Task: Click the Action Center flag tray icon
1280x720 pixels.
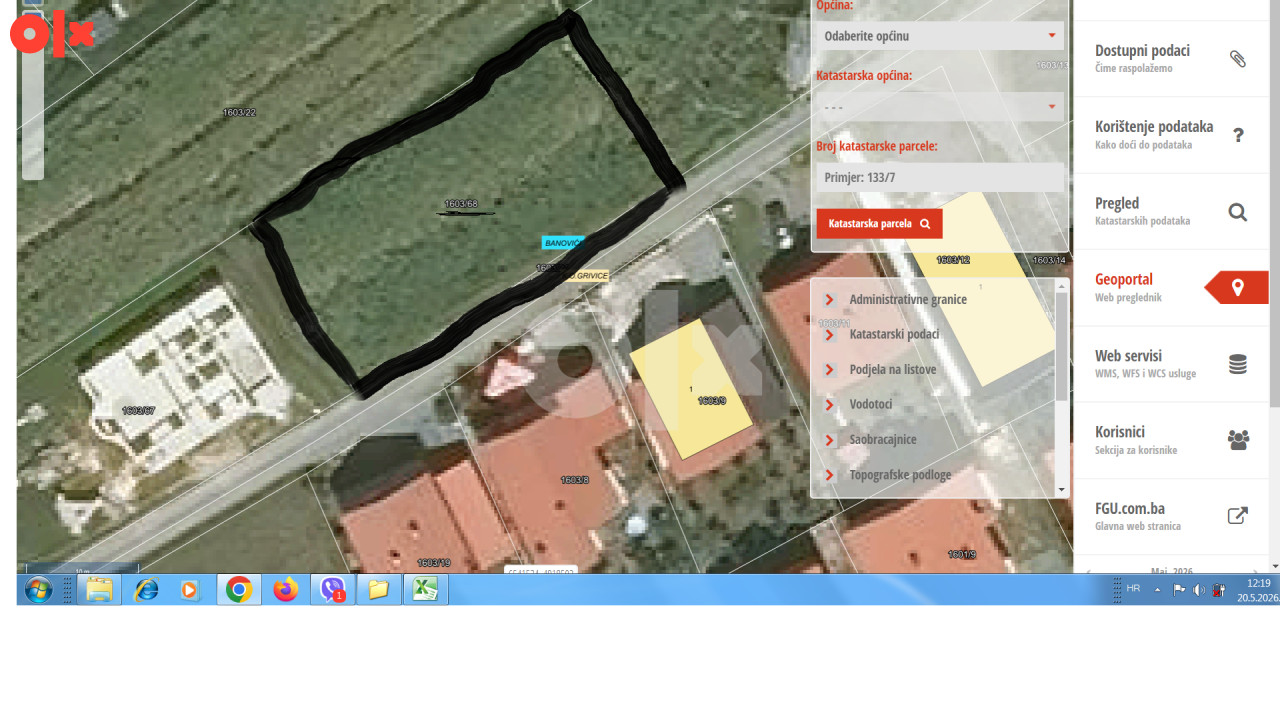Action: (x=1179, y=590)
